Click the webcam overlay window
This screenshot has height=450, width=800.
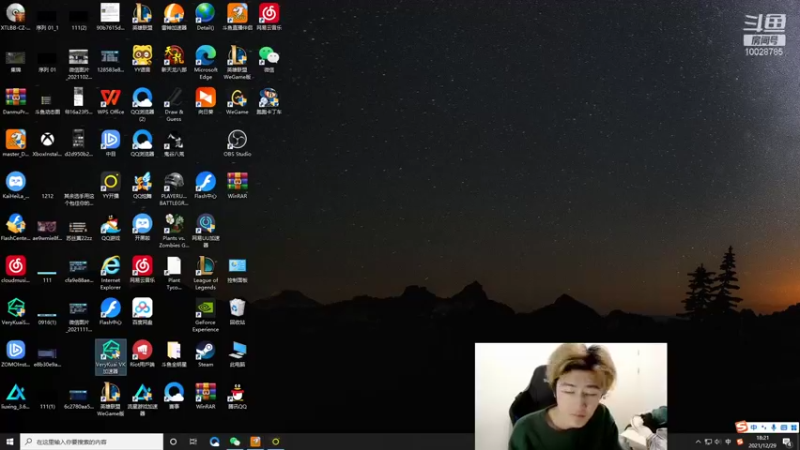pyautogui.click(x=571, y=396)
